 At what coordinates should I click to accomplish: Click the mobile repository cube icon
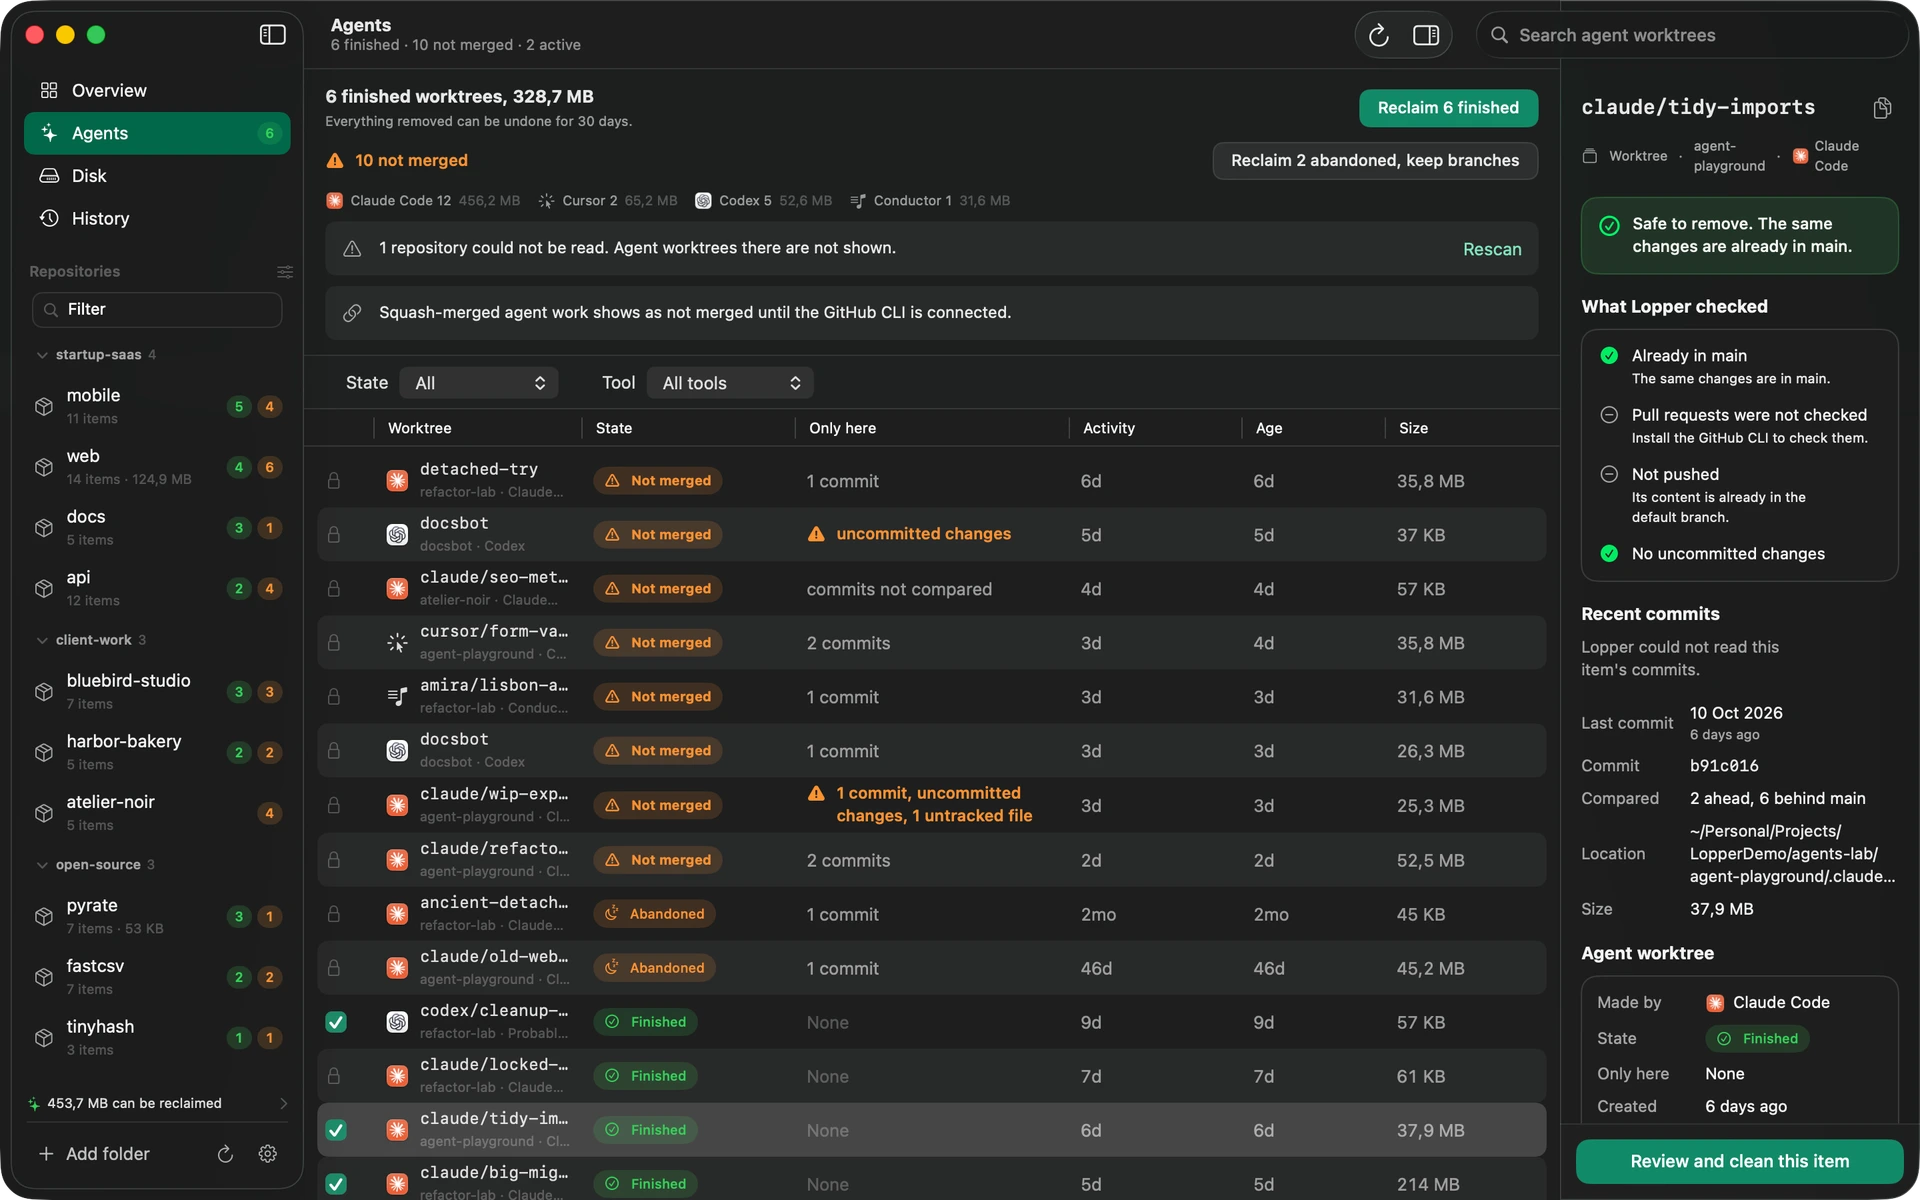[x=44, y=407]
